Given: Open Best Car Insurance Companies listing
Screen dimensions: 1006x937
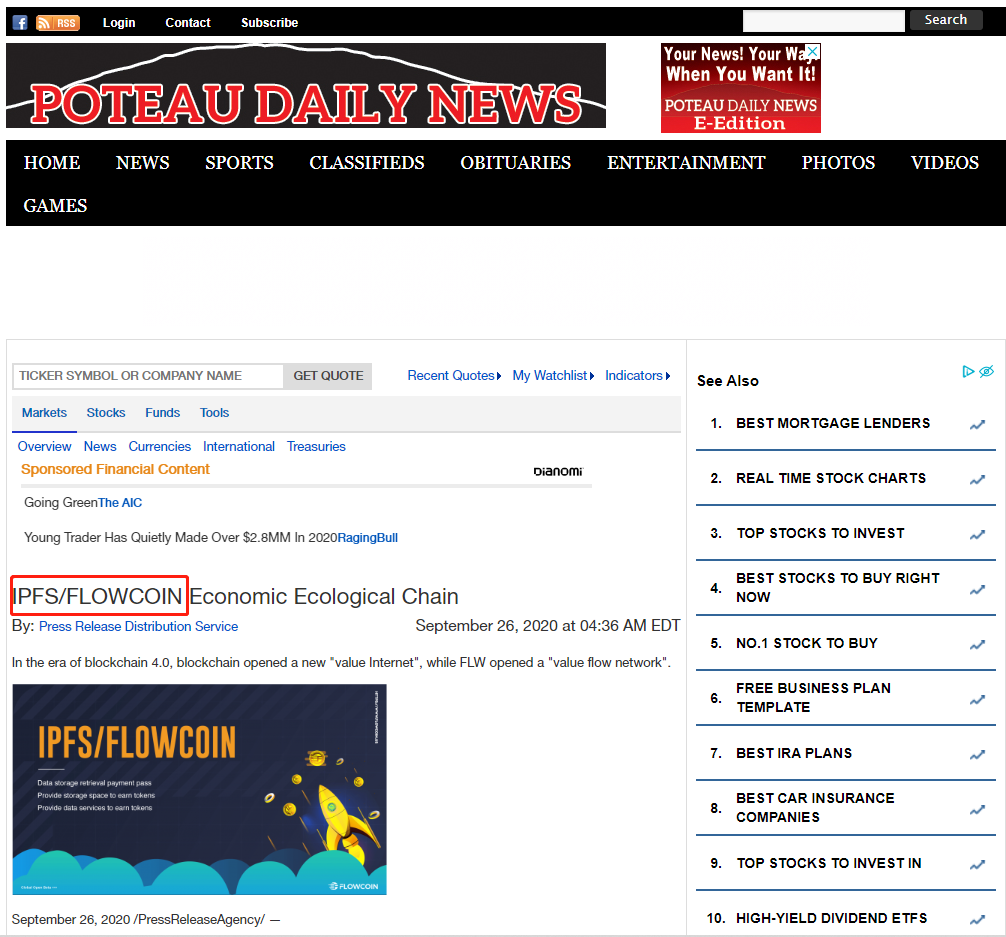Looking at the screenshot, I should (815, 808).
